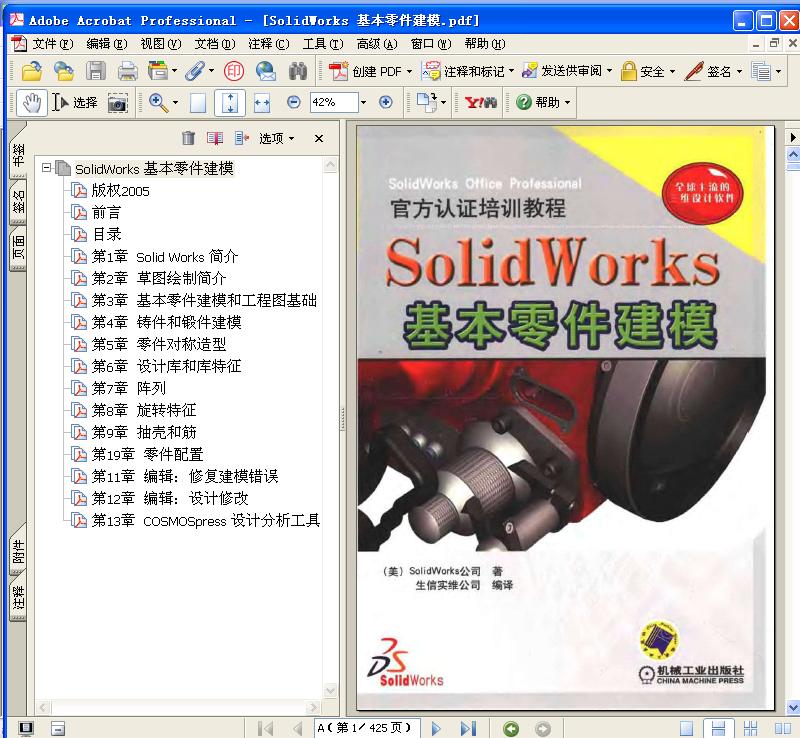Select continuous-facing page layout icon

(x=751, y=728)
